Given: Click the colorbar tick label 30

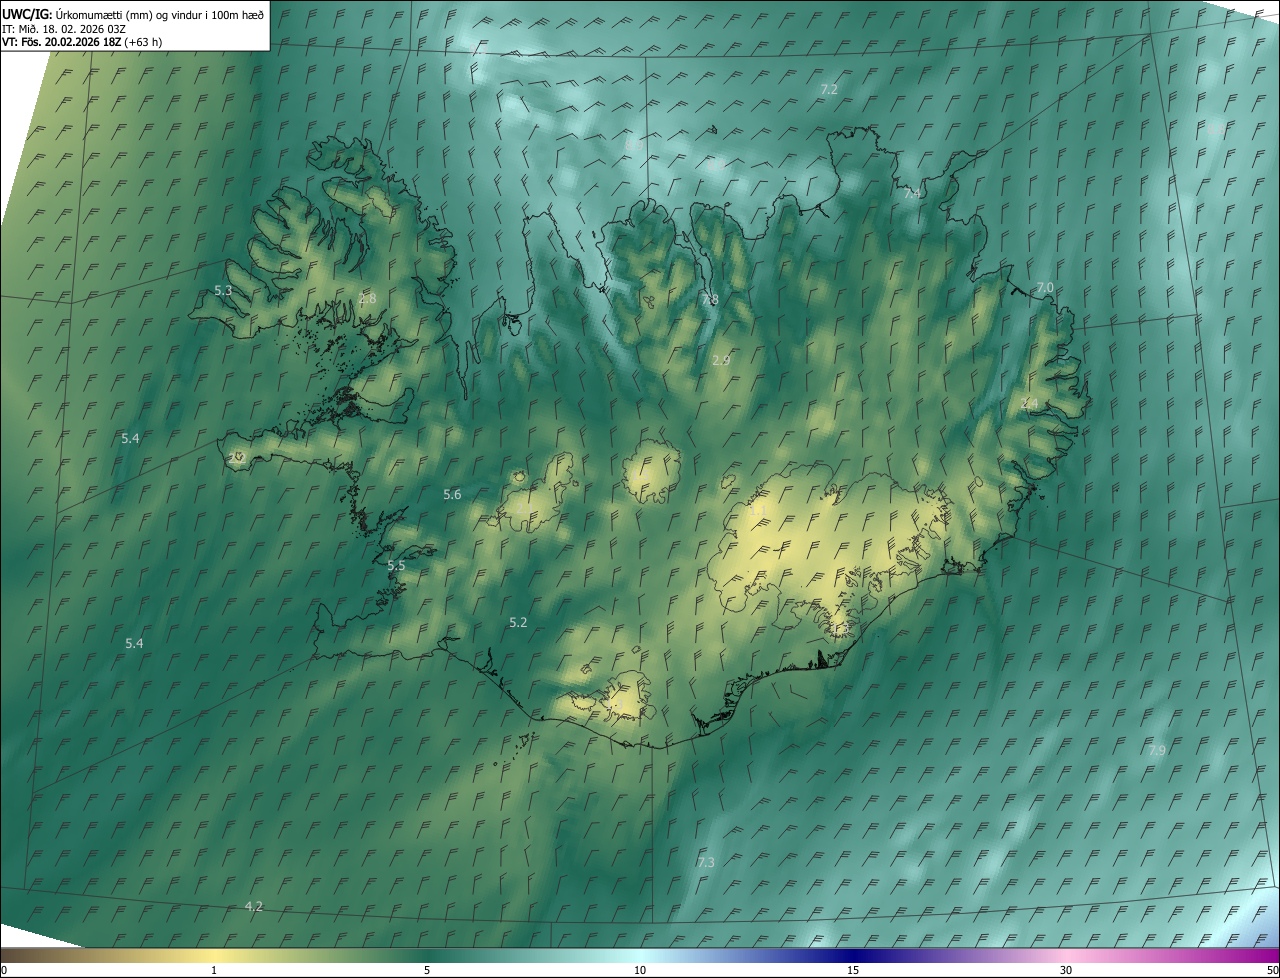Looking at the screenshot, I should point(1066,970).
